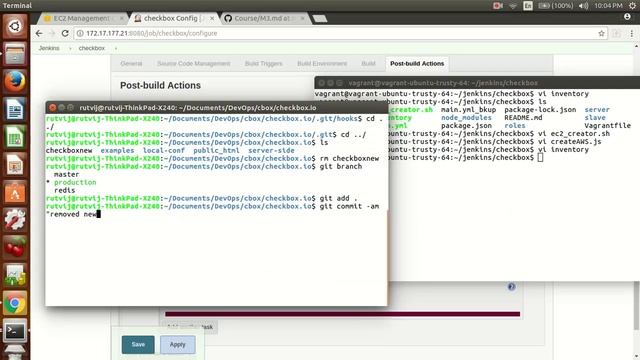Viewport: 640px width, 360px height.
Task: Apply the Jenkins job configuration
Action: point(178,344)
